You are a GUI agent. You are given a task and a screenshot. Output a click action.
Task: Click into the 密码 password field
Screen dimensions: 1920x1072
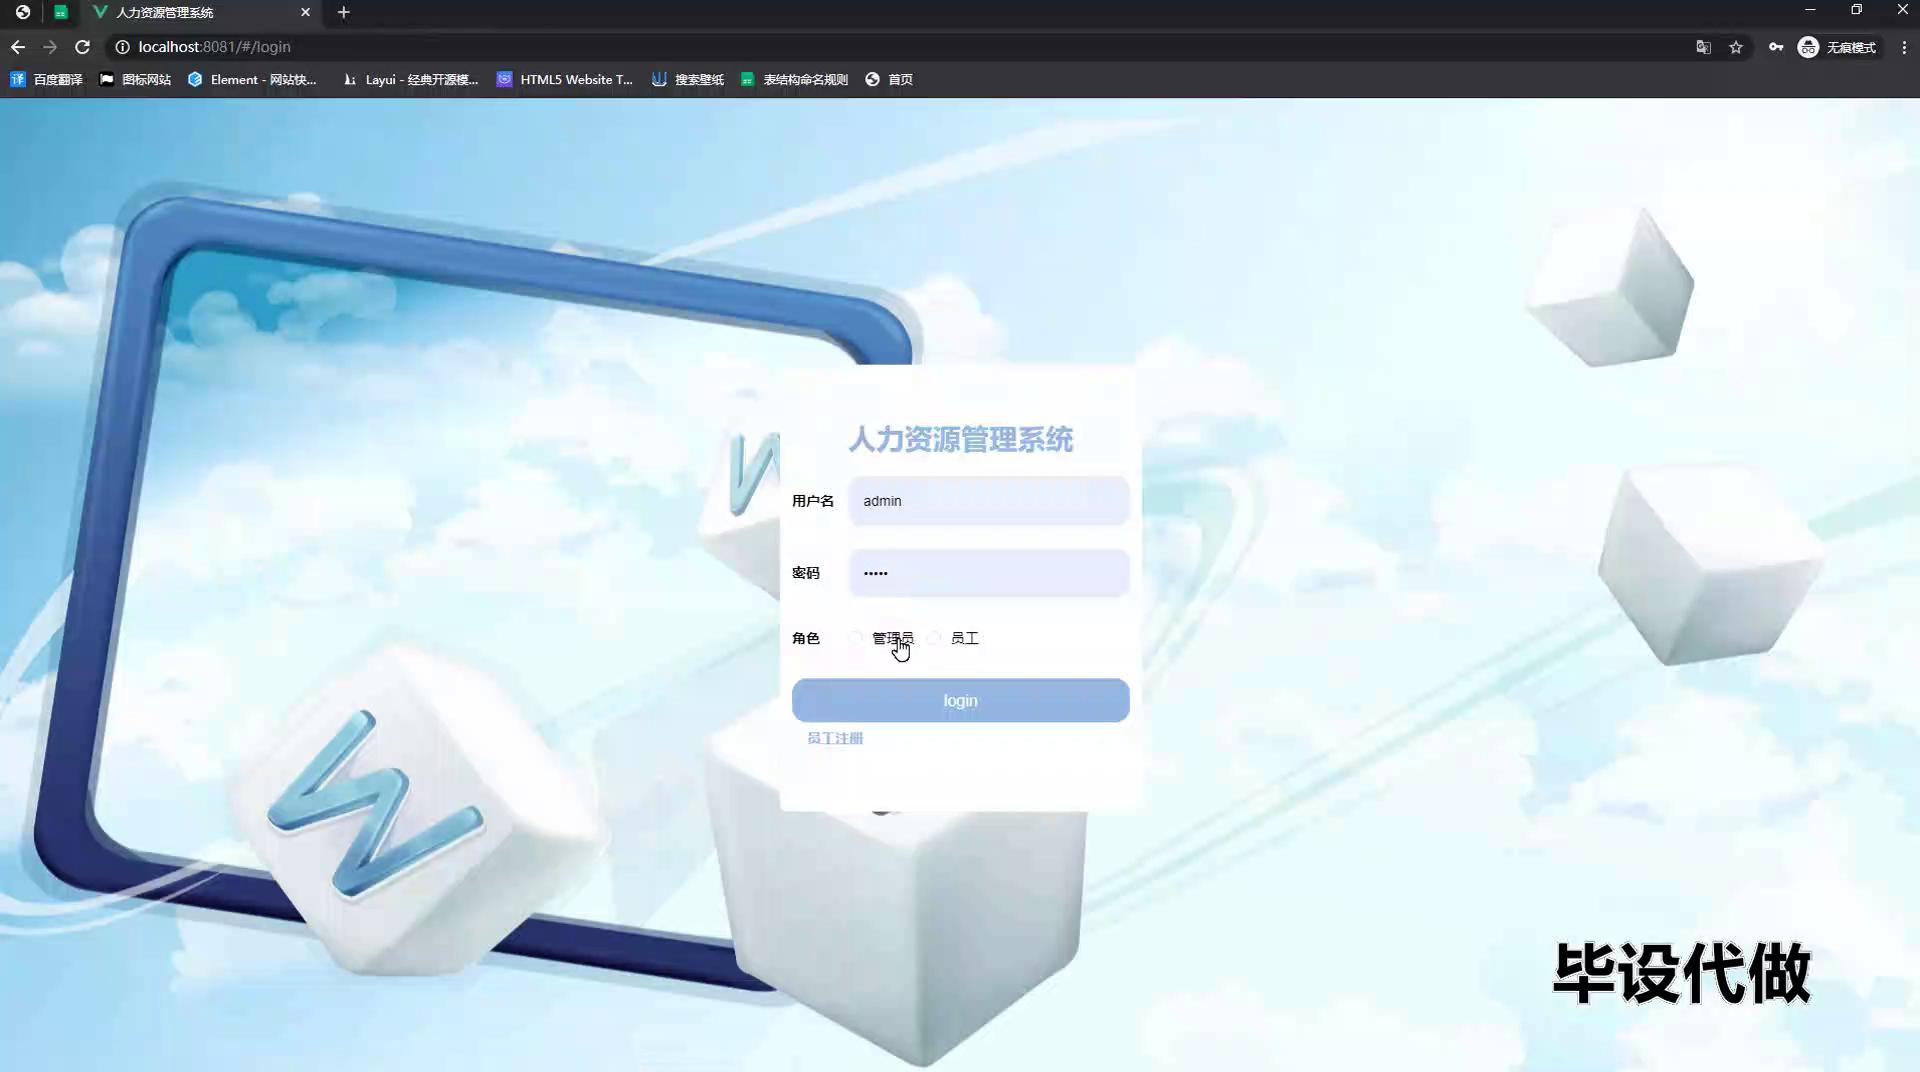[988, 573]
